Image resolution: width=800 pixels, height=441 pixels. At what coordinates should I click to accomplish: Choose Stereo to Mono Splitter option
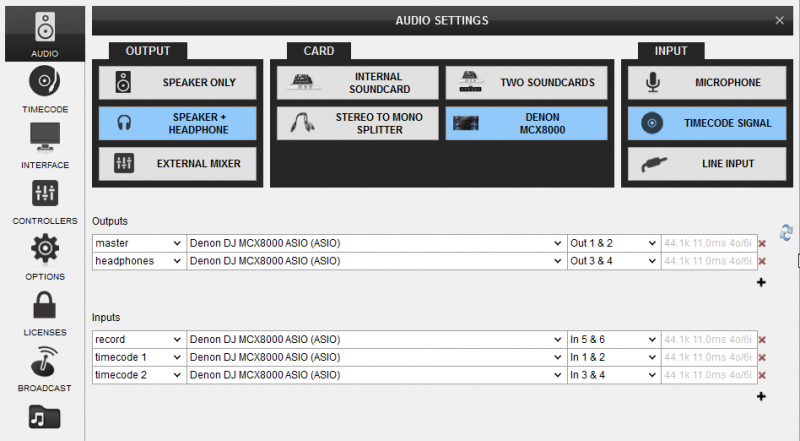tap(357, 123)
